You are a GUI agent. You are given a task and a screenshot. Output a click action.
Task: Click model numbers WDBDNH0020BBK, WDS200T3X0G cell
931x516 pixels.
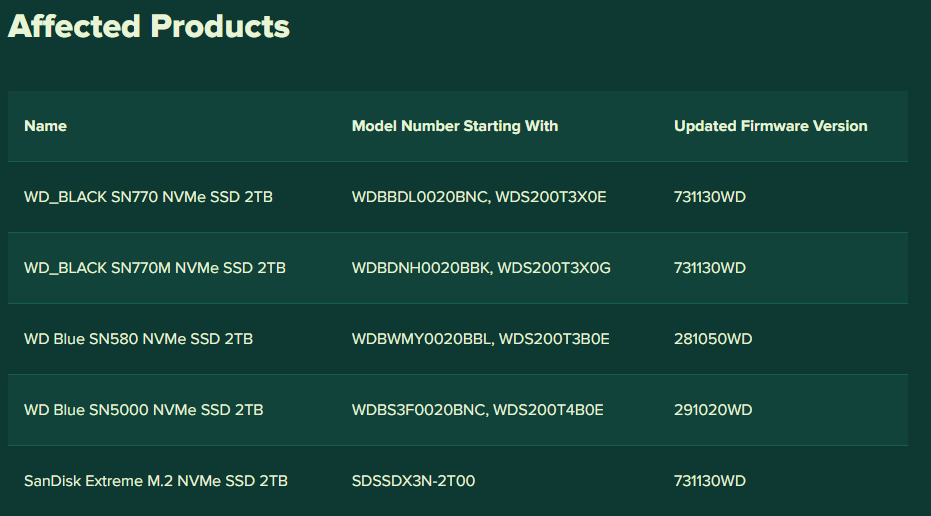[481, 268]
